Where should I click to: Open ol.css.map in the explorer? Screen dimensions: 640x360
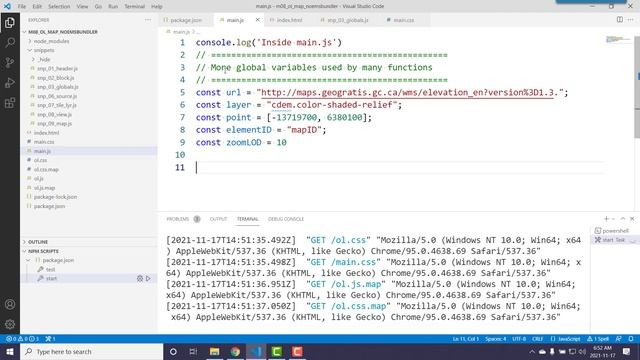click(x=46, y=169)
